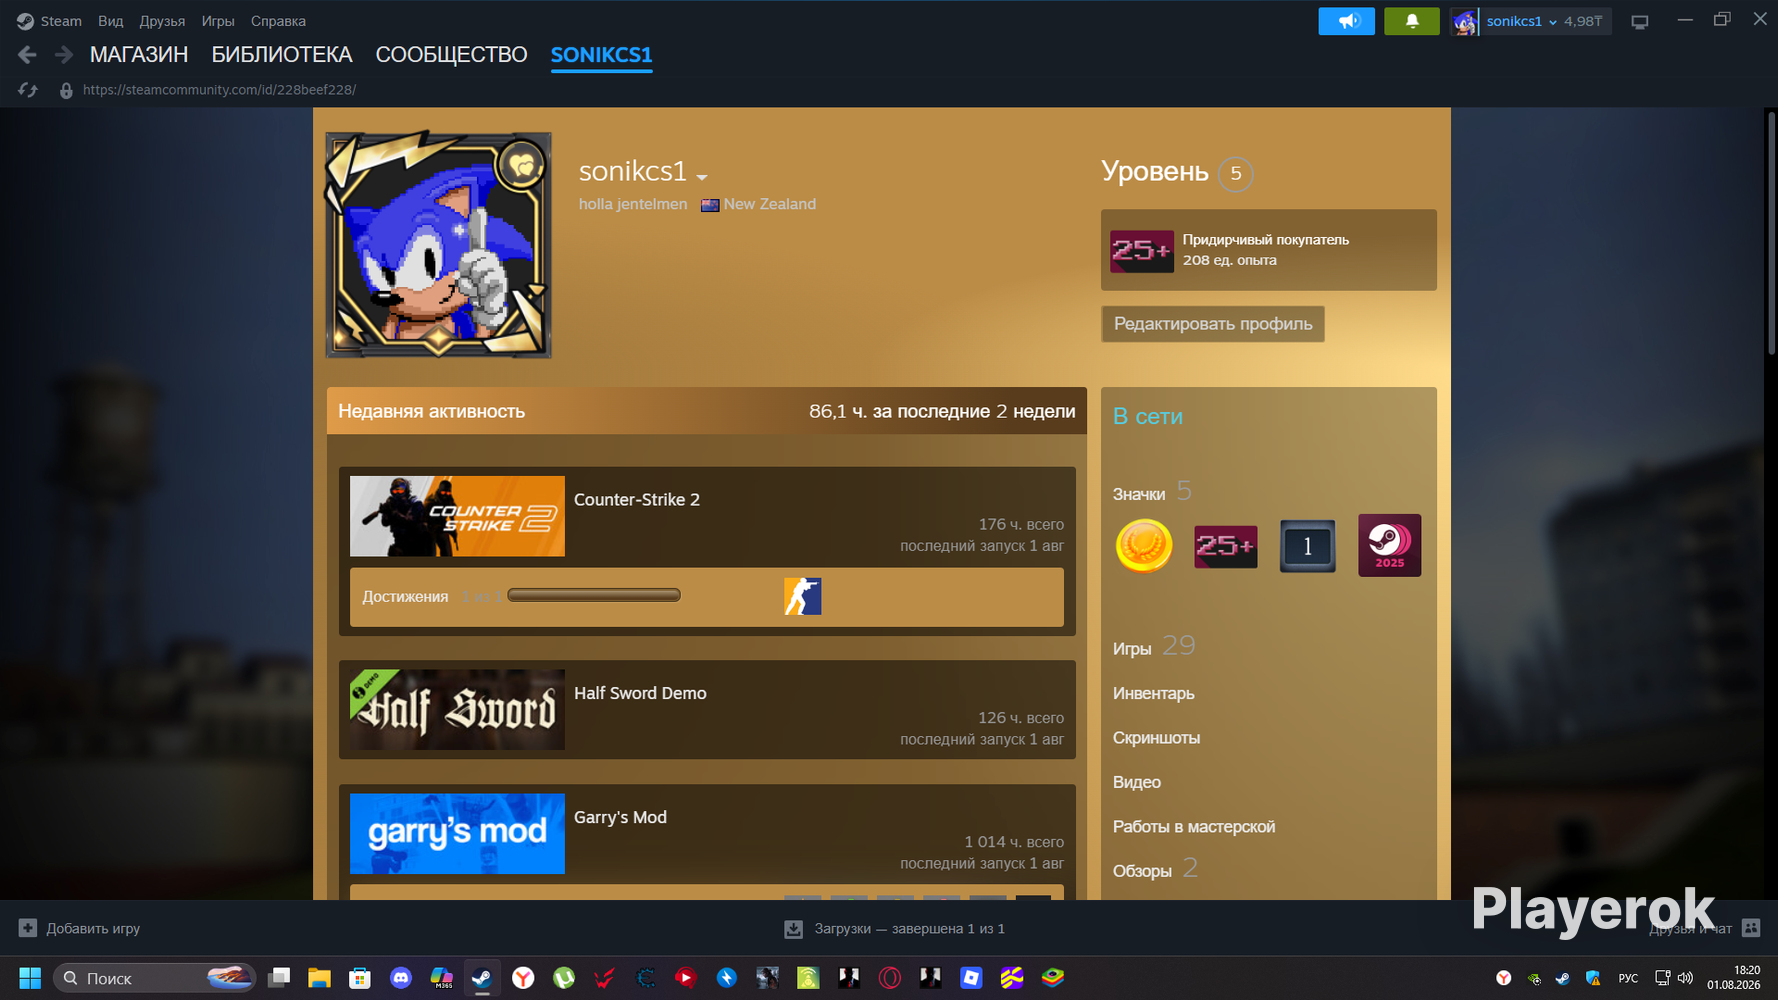View the Counter-Strike 2 achievement icon
The width and height of the screenshot is (1778, 1000).
(802, 596)
